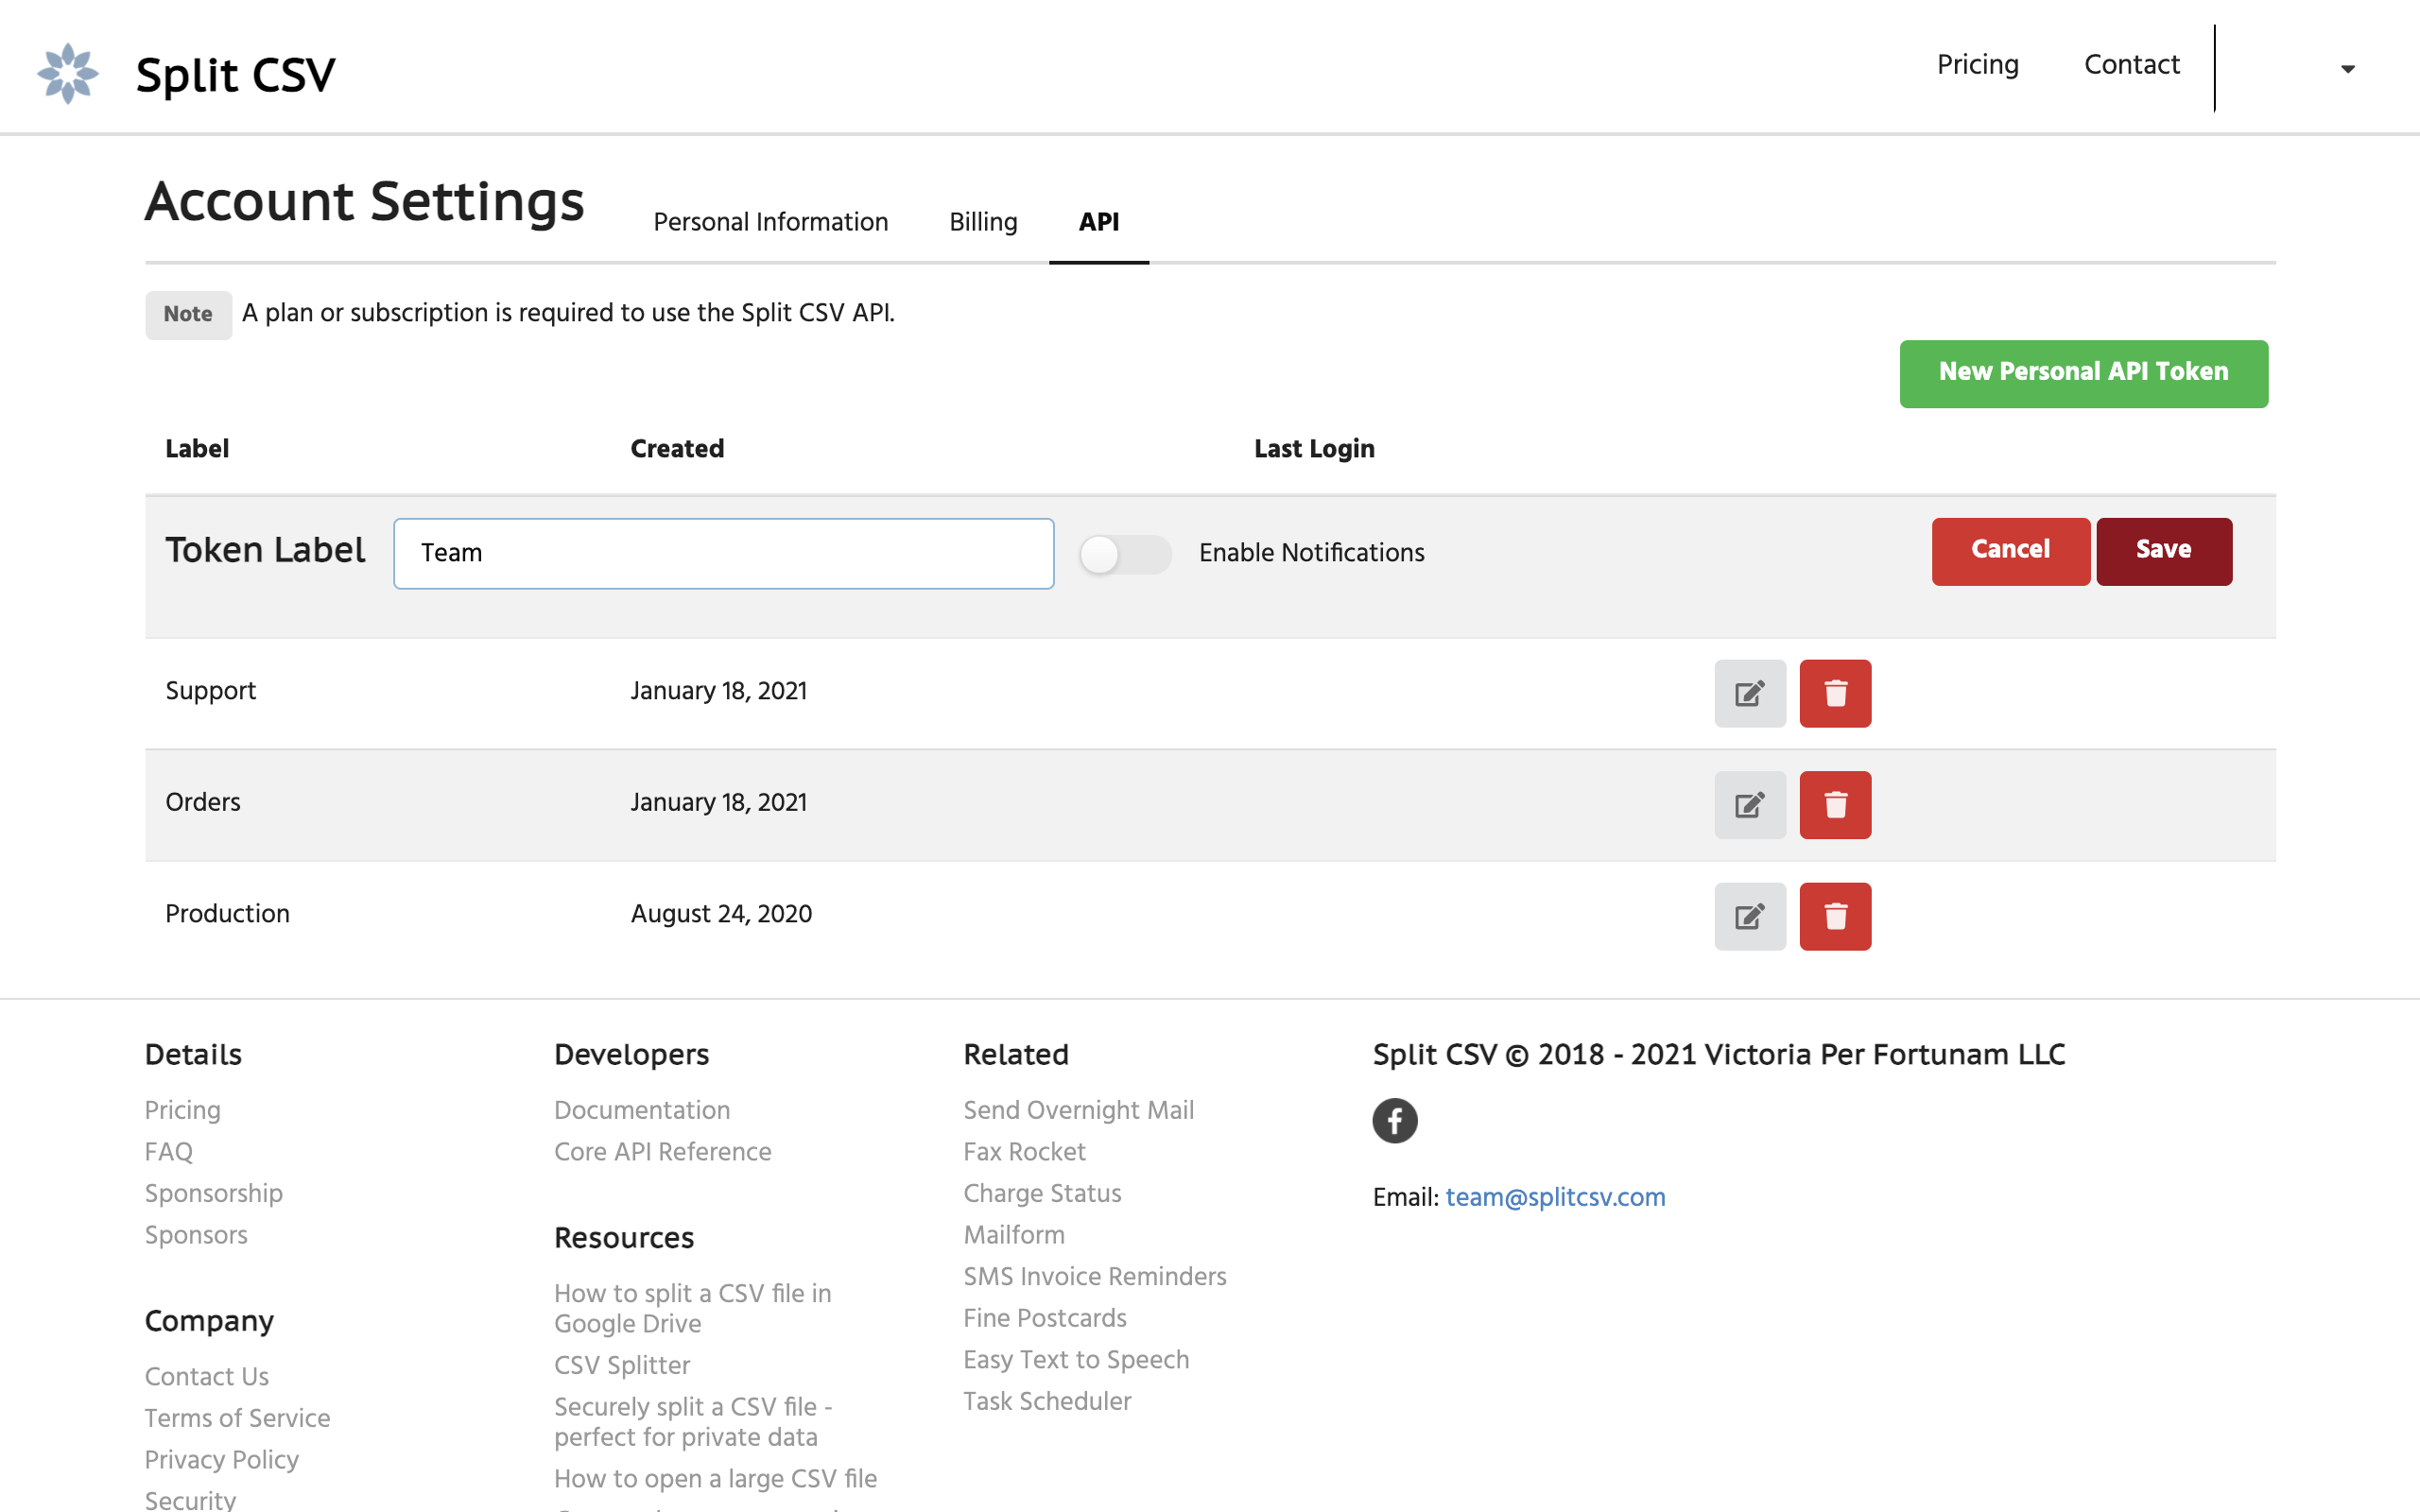Toggle Enable Notifications switch
This screenshot has width=2420, height=1512.
point(1125,554)
